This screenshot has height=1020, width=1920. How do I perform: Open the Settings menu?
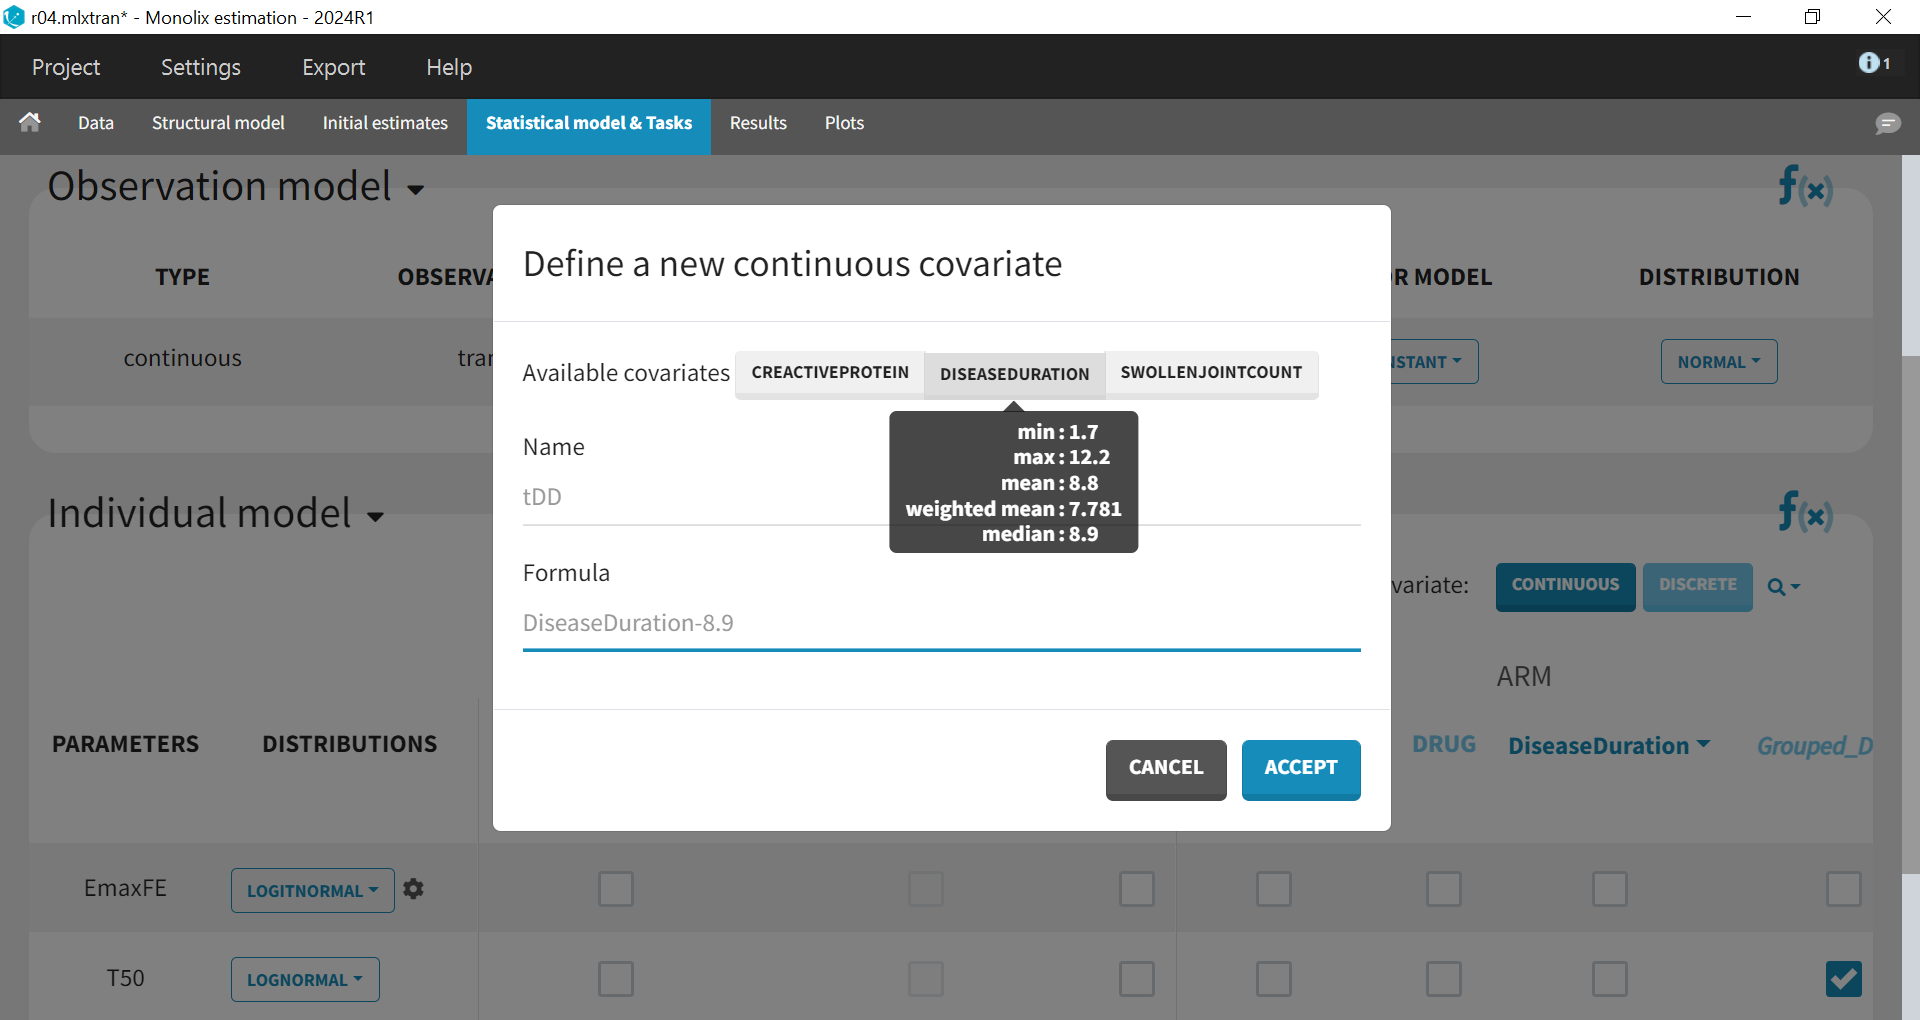pyautogui.click(x=201, y=67)
